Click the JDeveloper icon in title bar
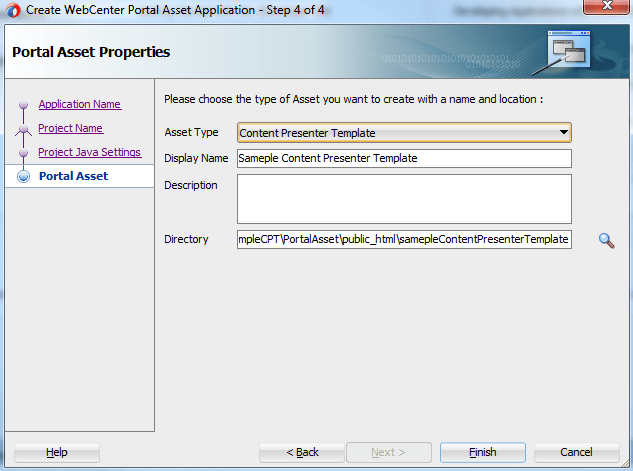This screenshot has height=471, width=633. coord(13,10)
